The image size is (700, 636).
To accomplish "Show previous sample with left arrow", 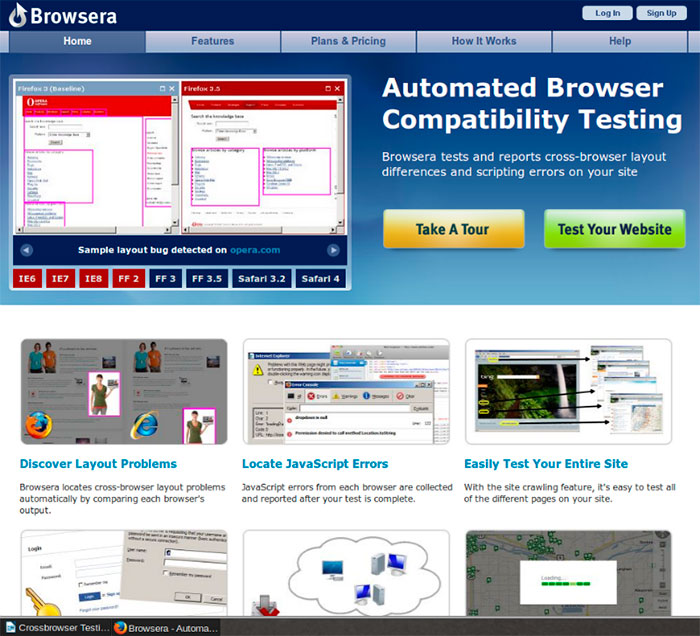I will tap(26, 250).
